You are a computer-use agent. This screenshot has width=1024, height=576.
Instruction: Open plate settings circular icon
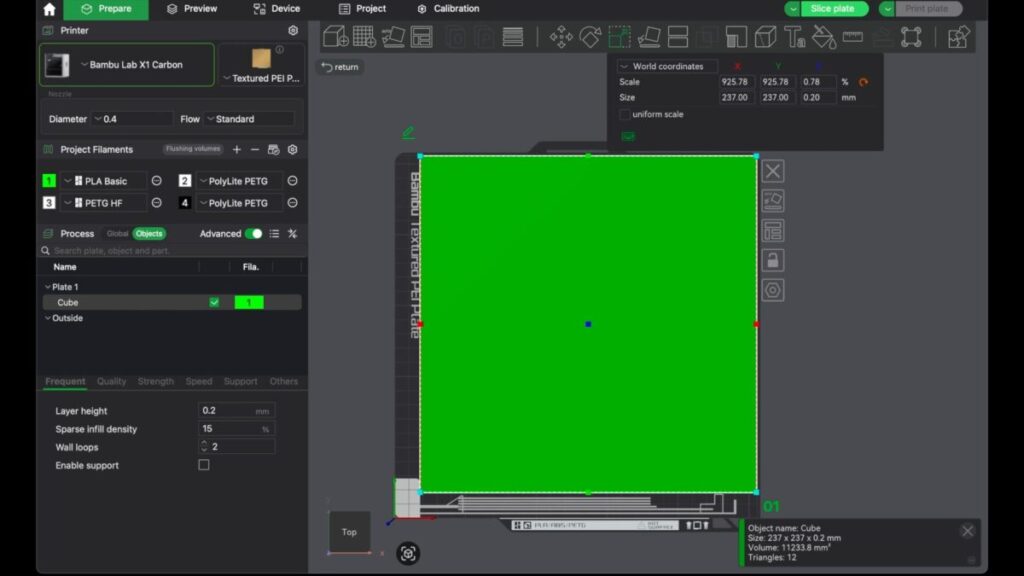(773, 290)
